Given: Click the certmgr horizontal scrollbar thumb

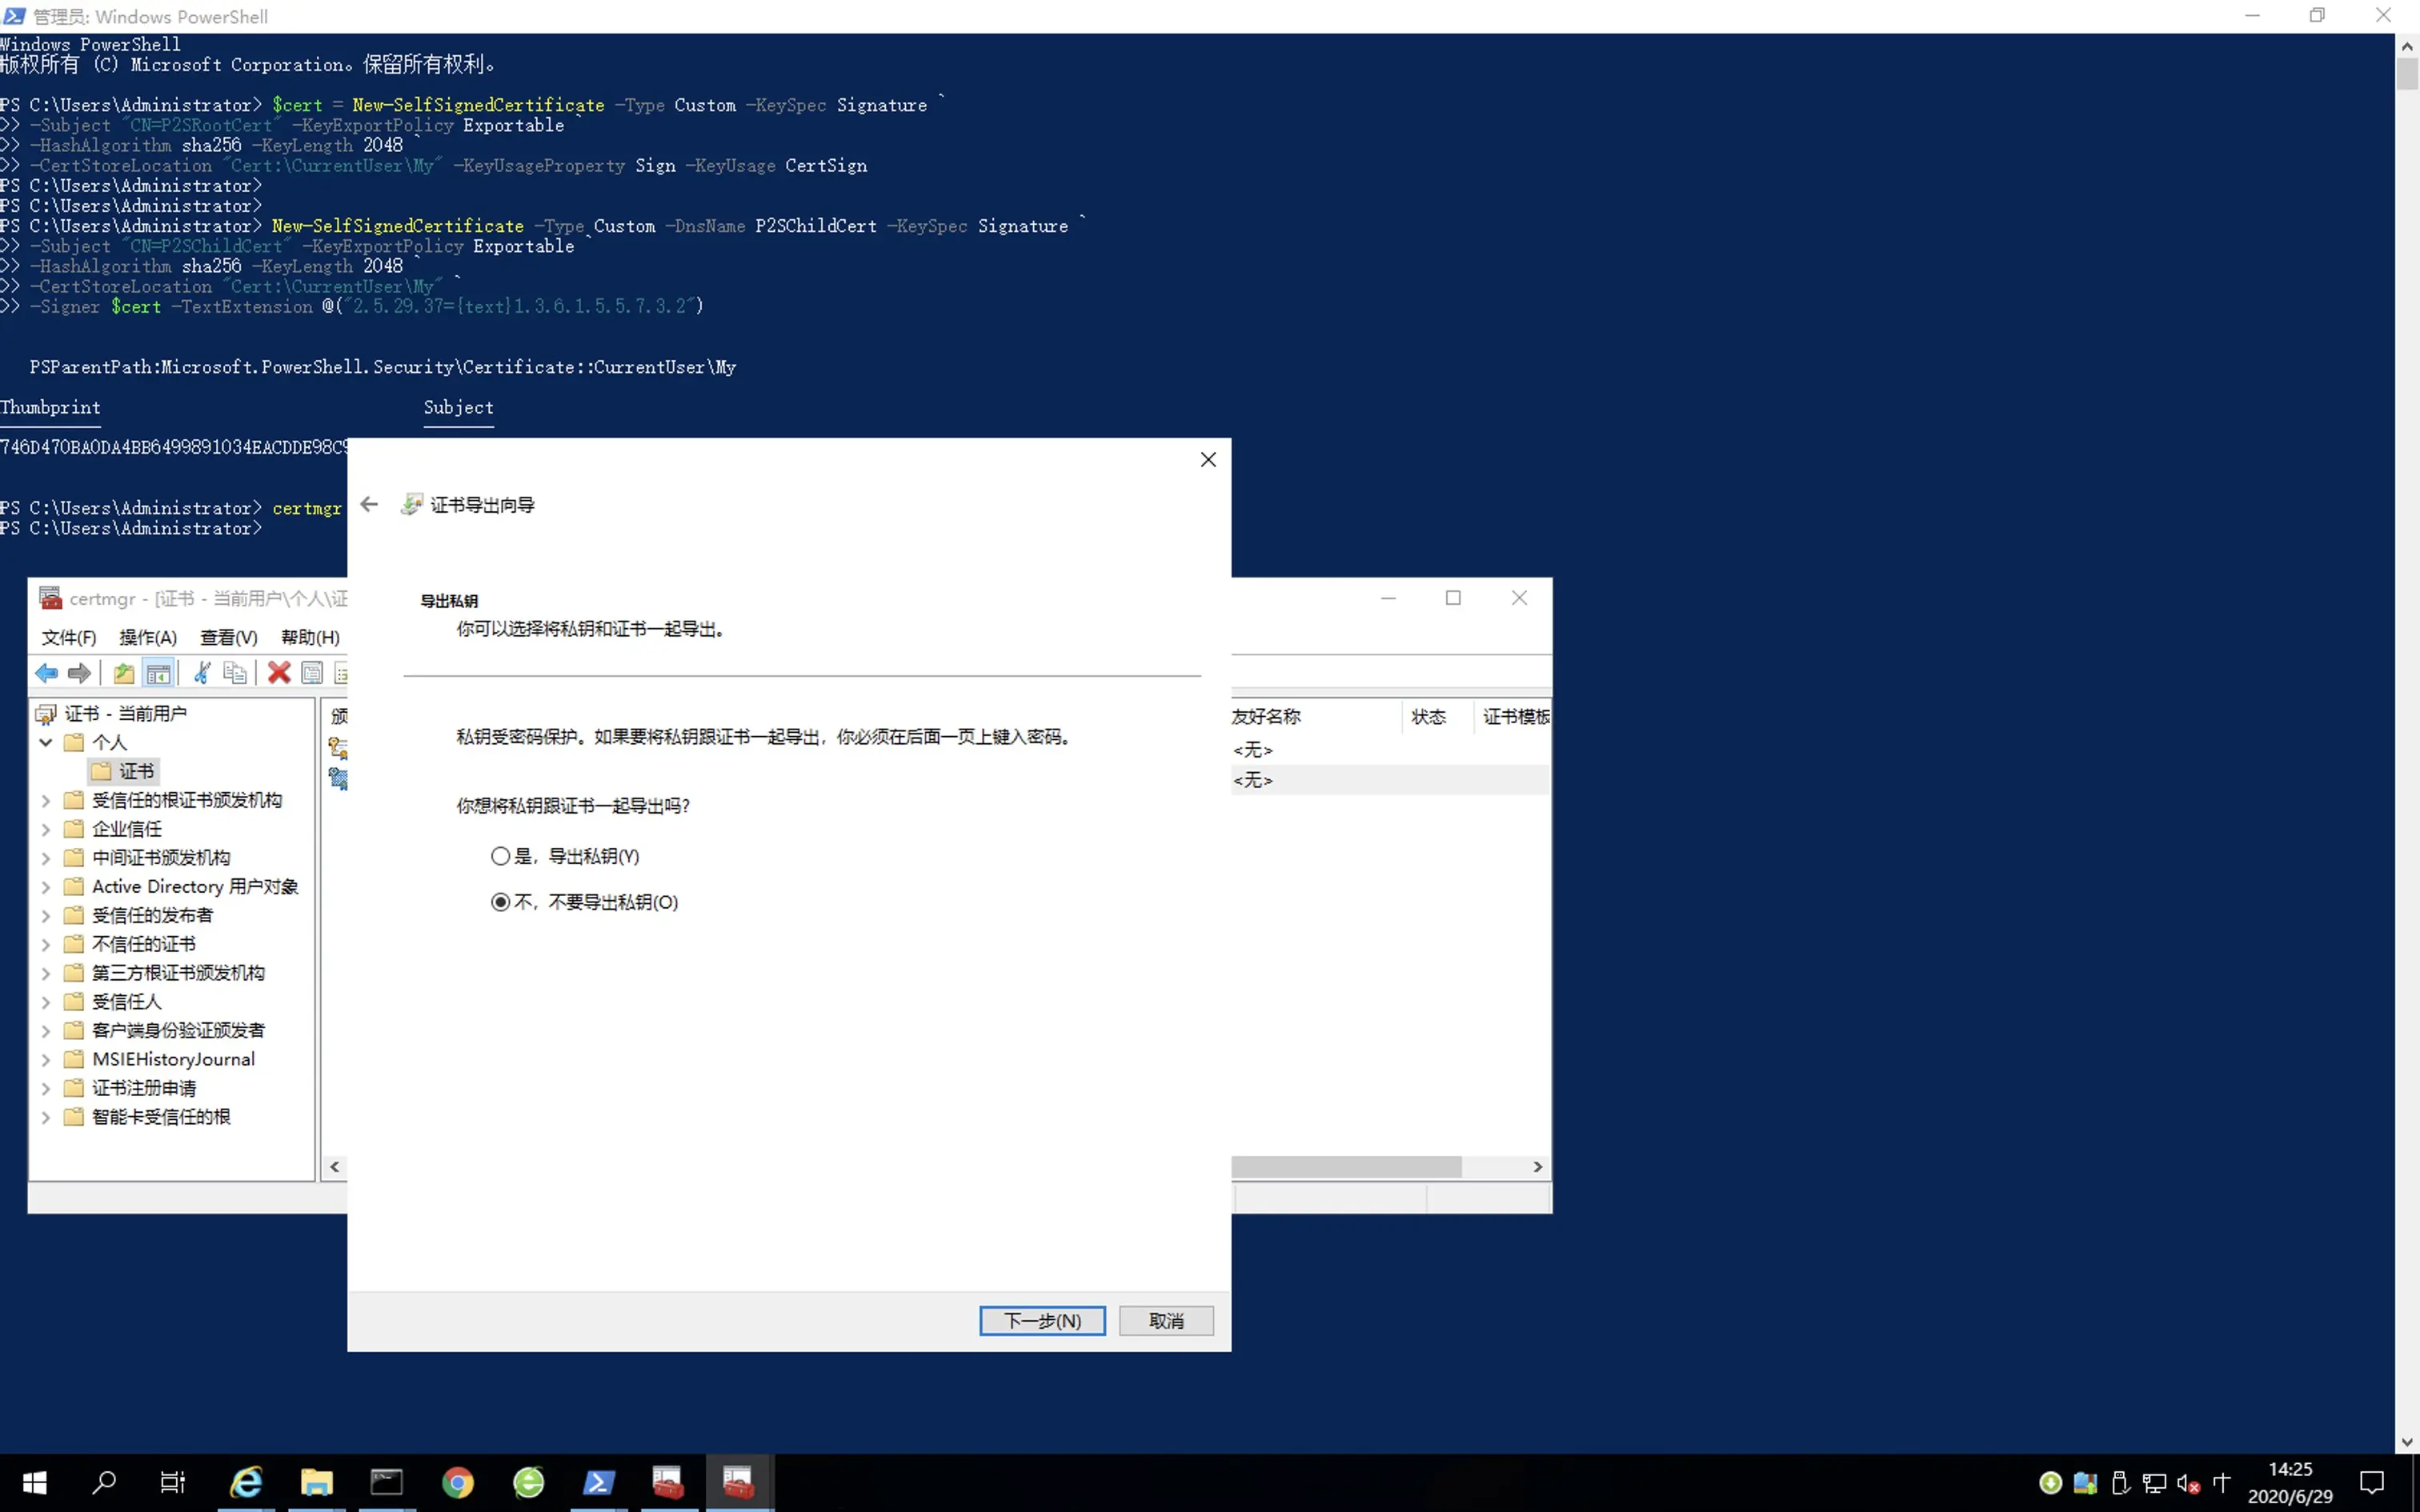Looking at the screenshot, I should tap(1345, 1167).
